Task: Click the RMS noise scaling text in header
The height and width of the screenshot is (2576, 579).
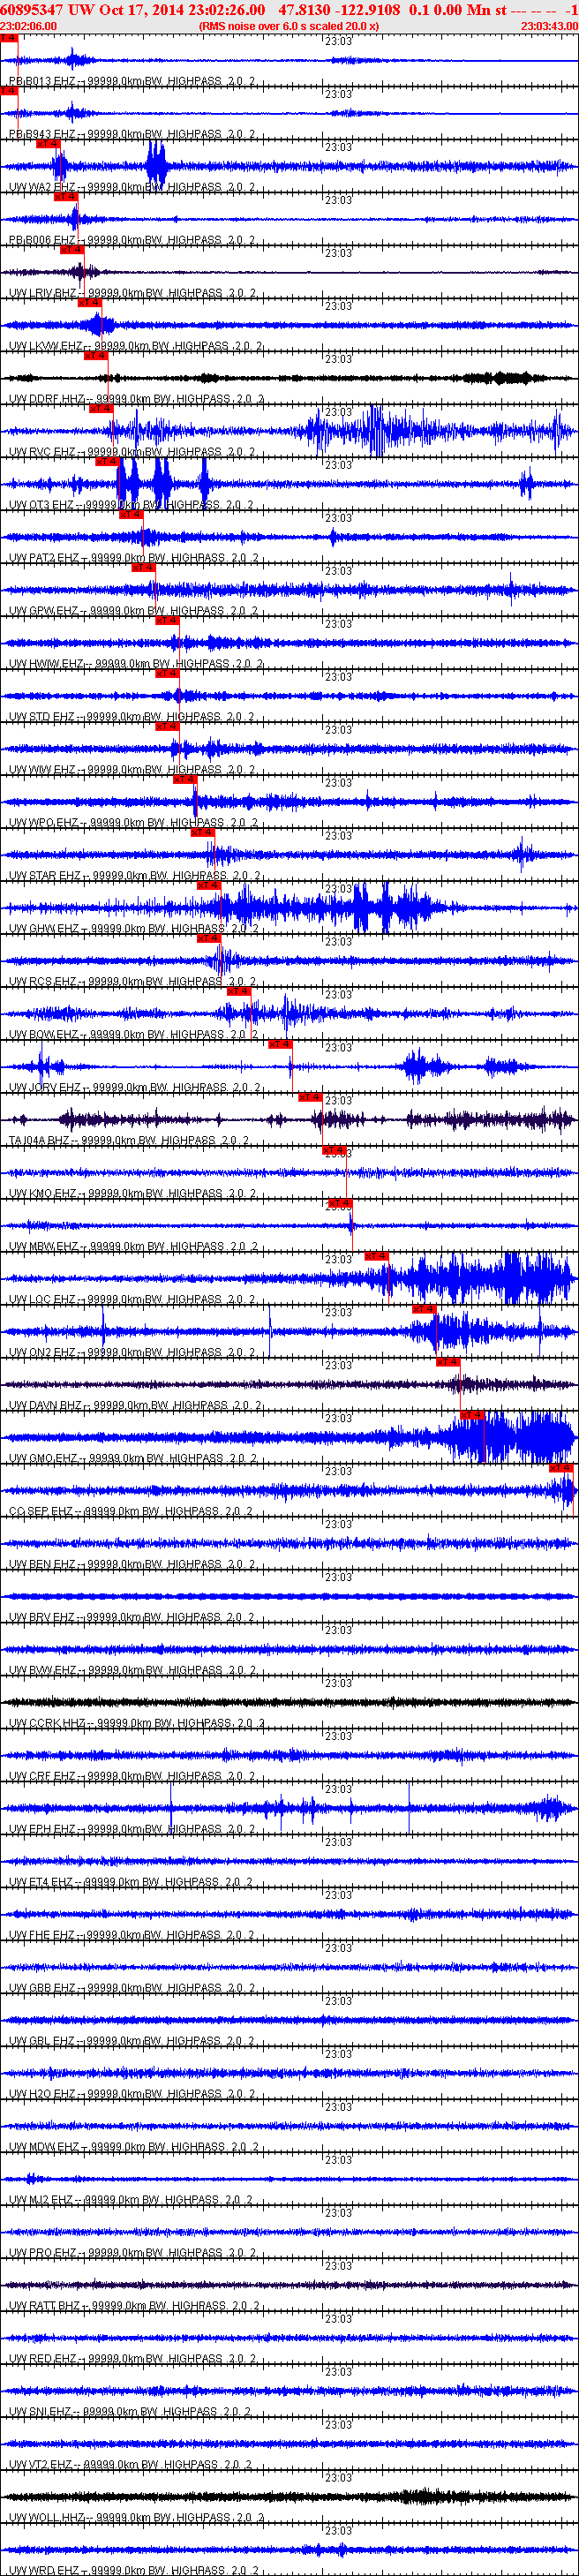Action: [288, 26]
